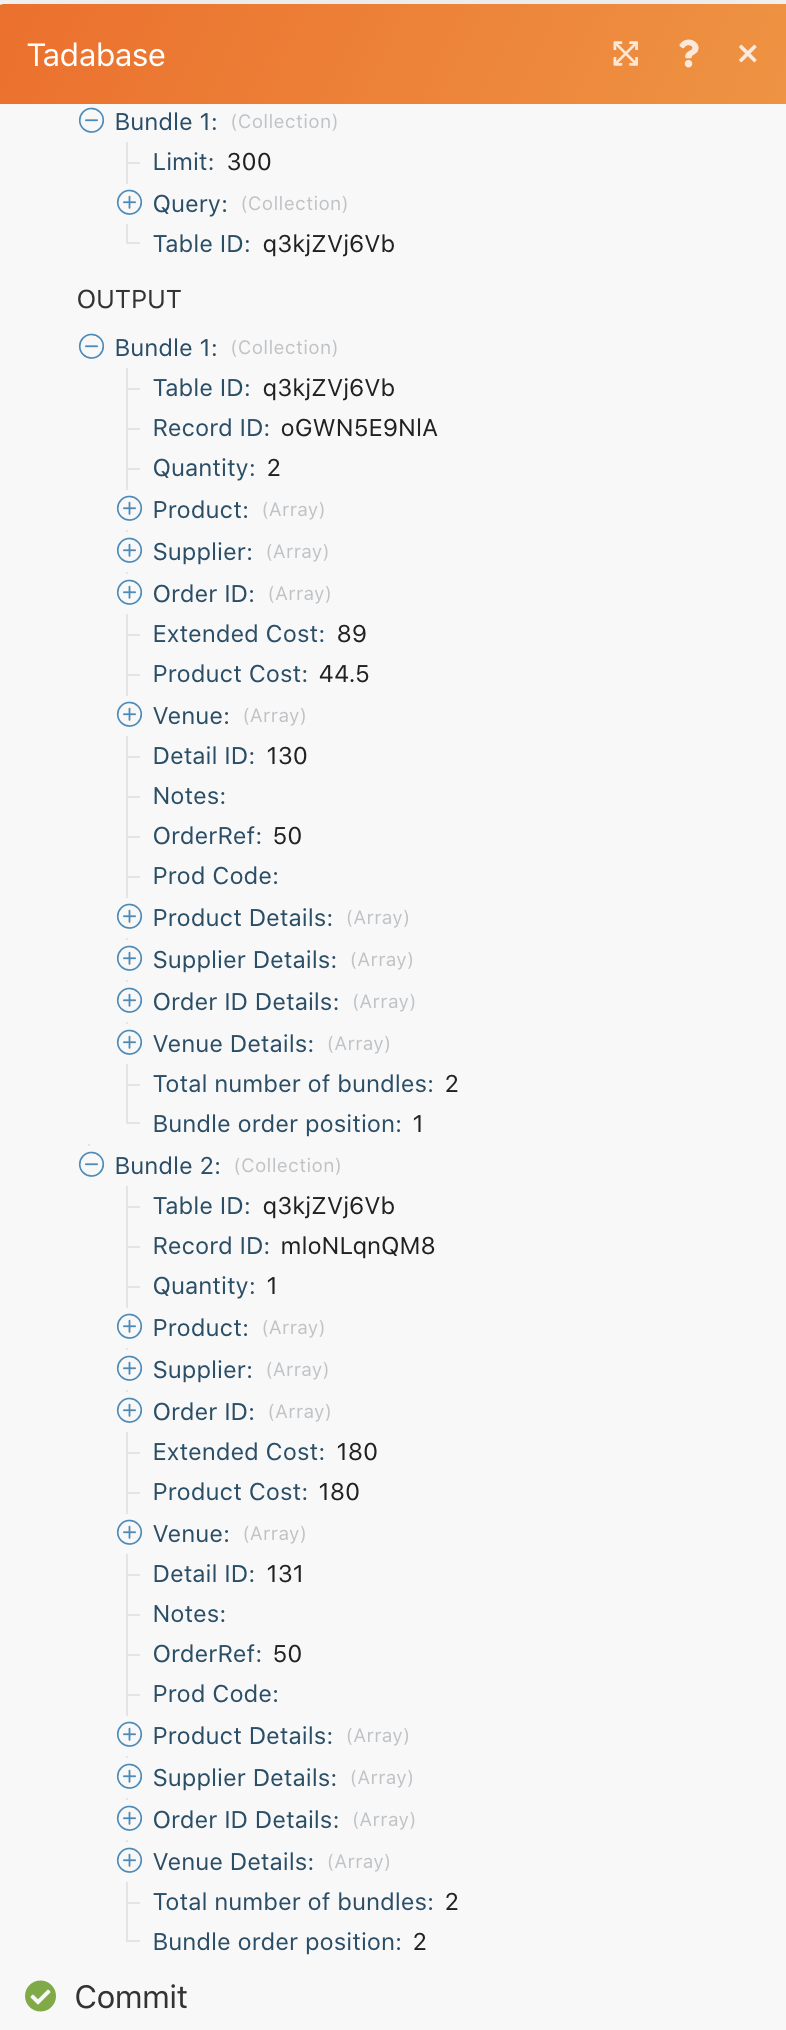Click the fullscreen expand icon in header
Screen dimensions: 786x2030
(x=626, y=54)
